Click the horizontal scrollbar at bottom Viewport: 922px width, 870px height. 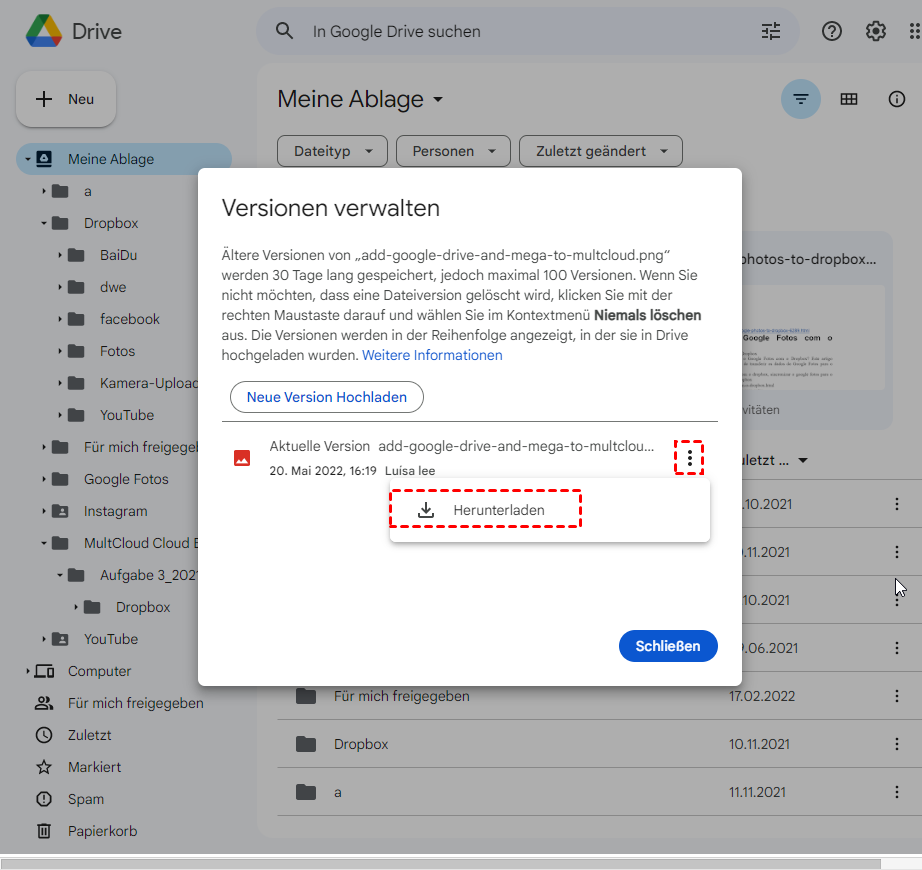pos(440,864)
